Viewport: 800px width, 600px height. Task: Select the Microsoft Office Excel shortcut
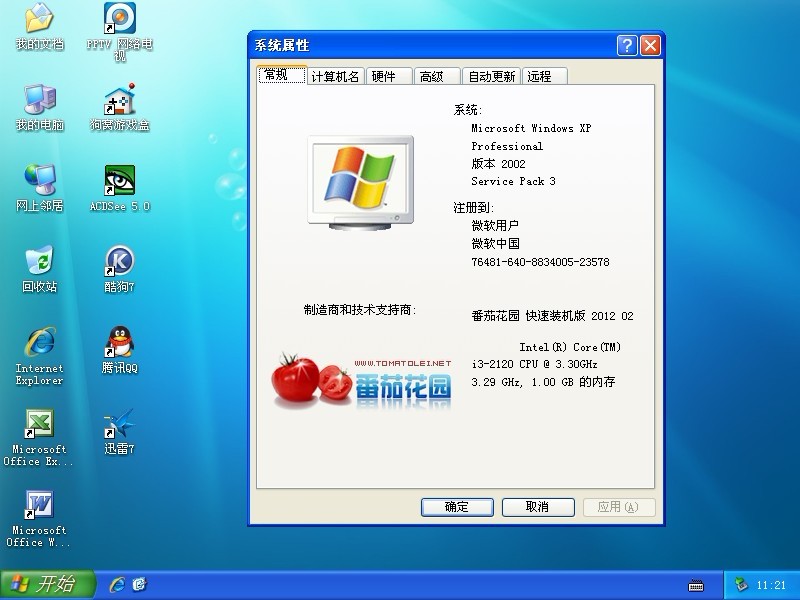[39, 425]
